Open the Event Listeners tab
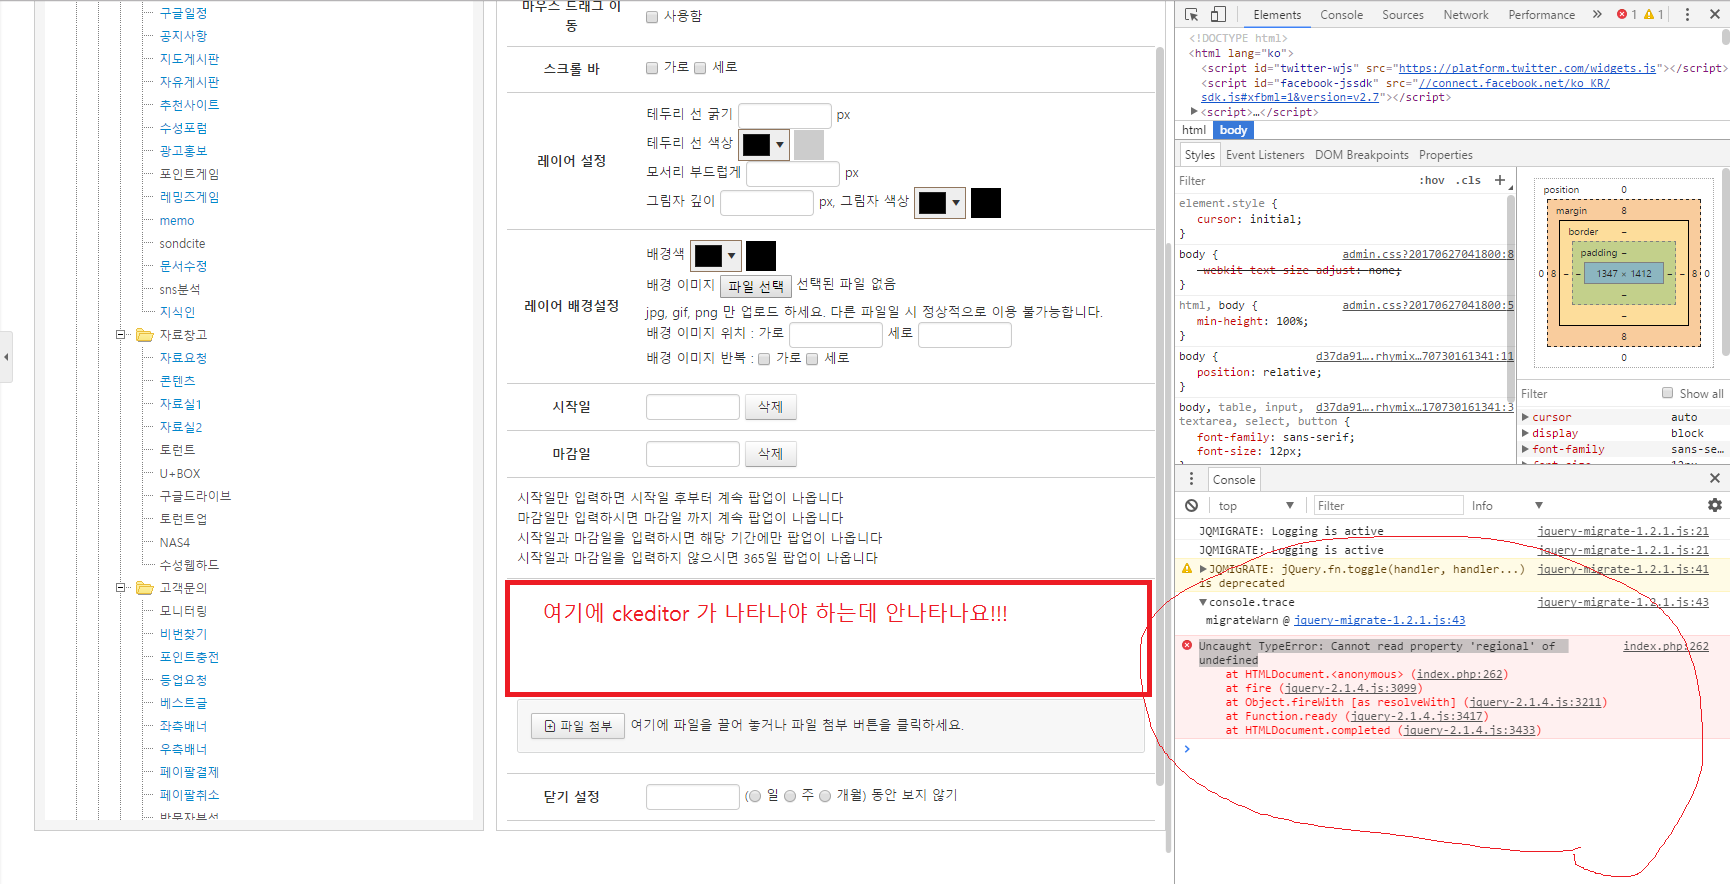The height and width of the screenshot is (884, 1730). pyautogui.click(x=1264, y=155)
